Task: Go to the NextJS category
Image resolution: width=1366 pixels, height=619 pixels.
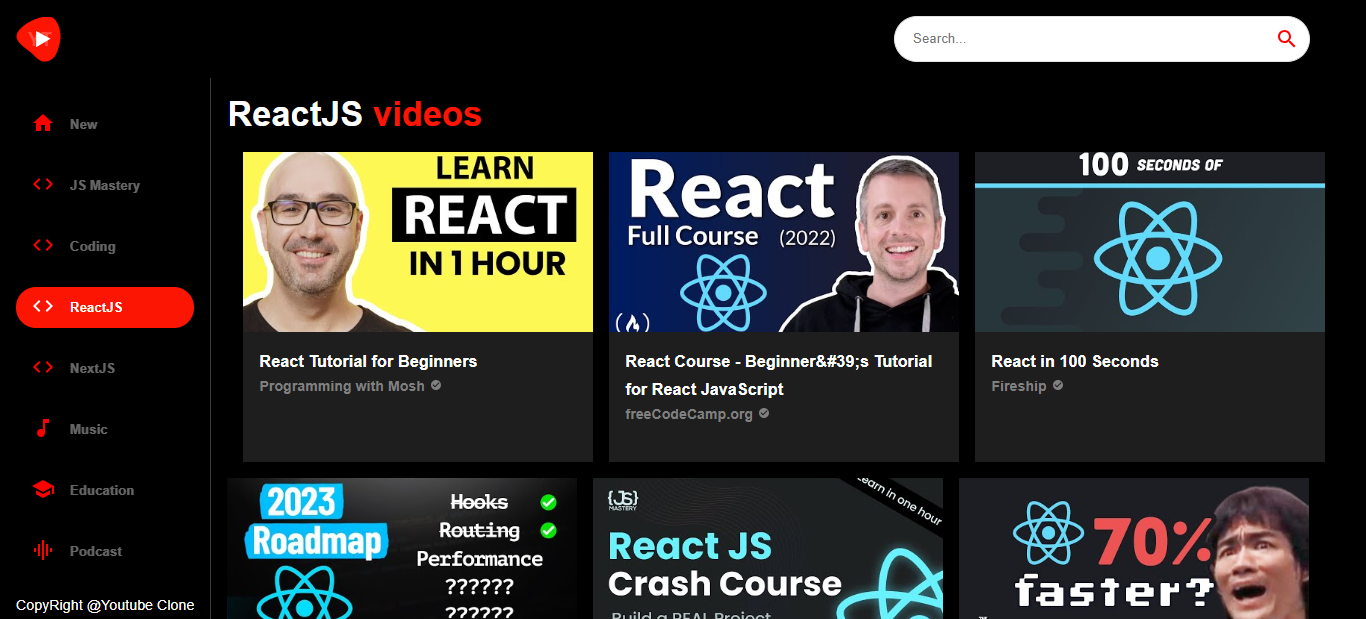Action: click(x=92, y=368)
